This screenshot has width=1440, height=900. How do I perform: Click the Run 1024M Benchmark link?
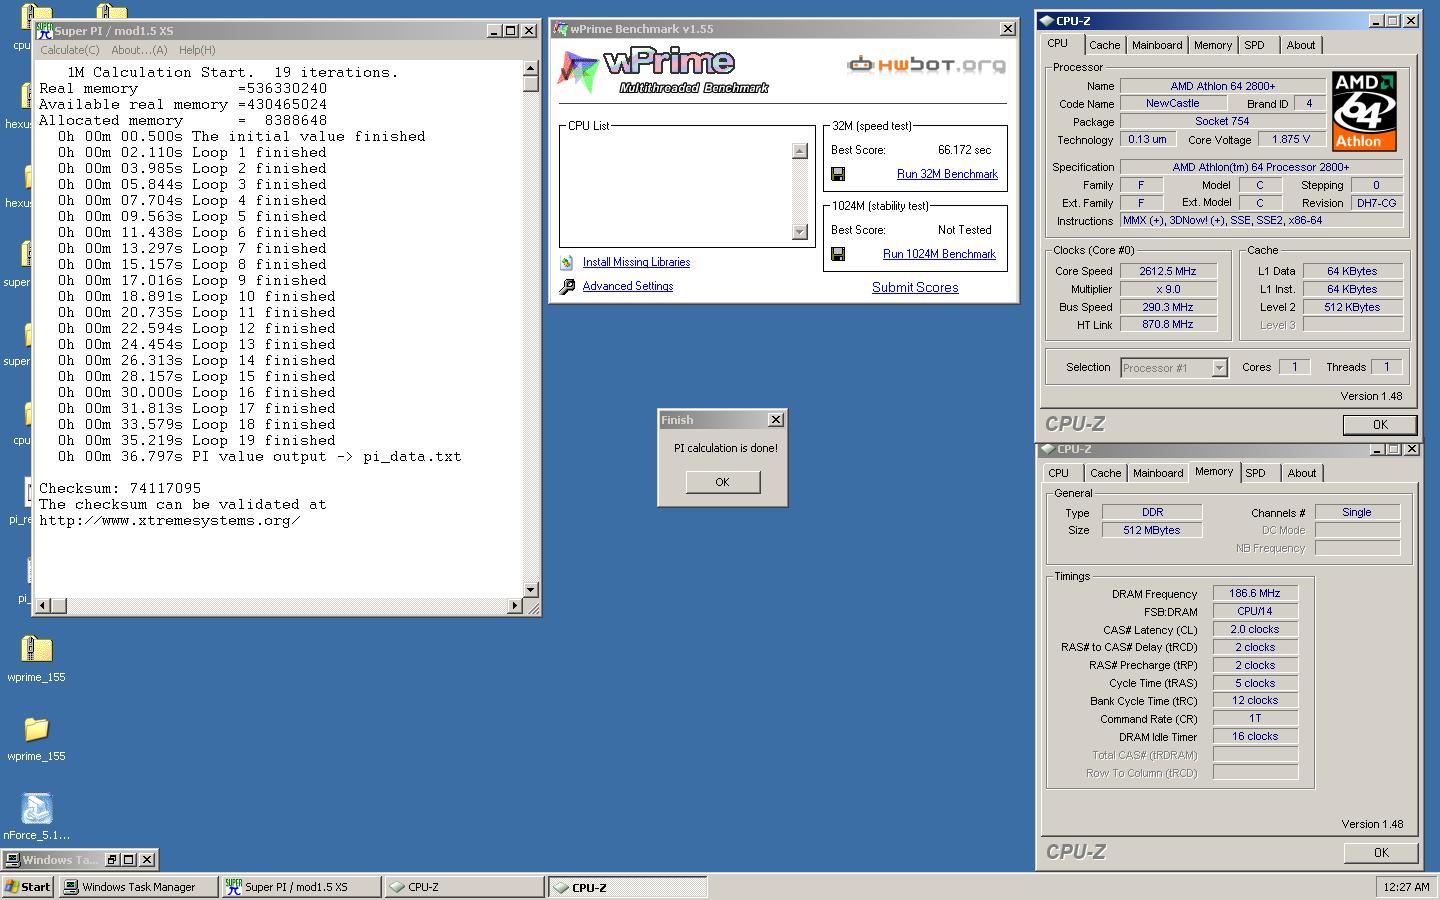tap(939, 254)
